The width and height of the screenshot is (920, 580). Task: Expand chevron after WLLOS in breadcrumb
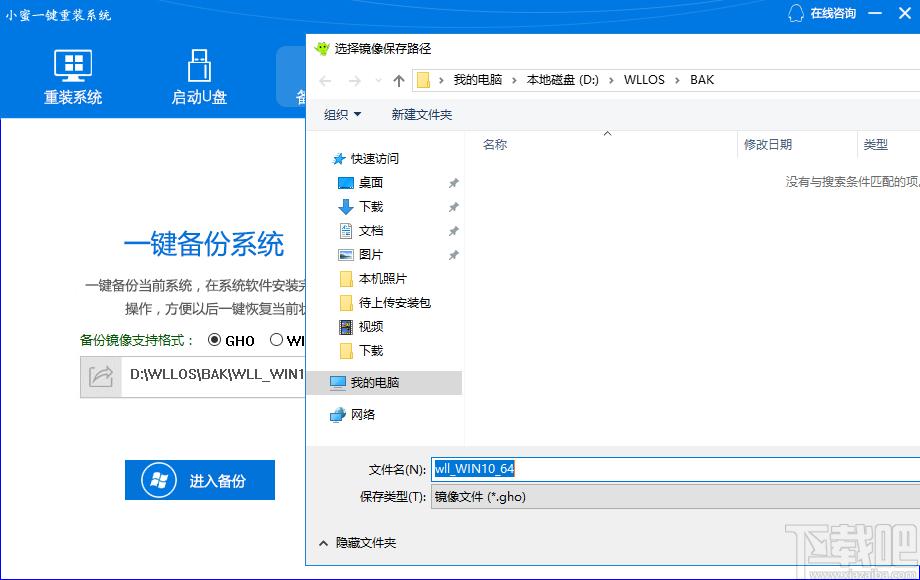(677, 80)
